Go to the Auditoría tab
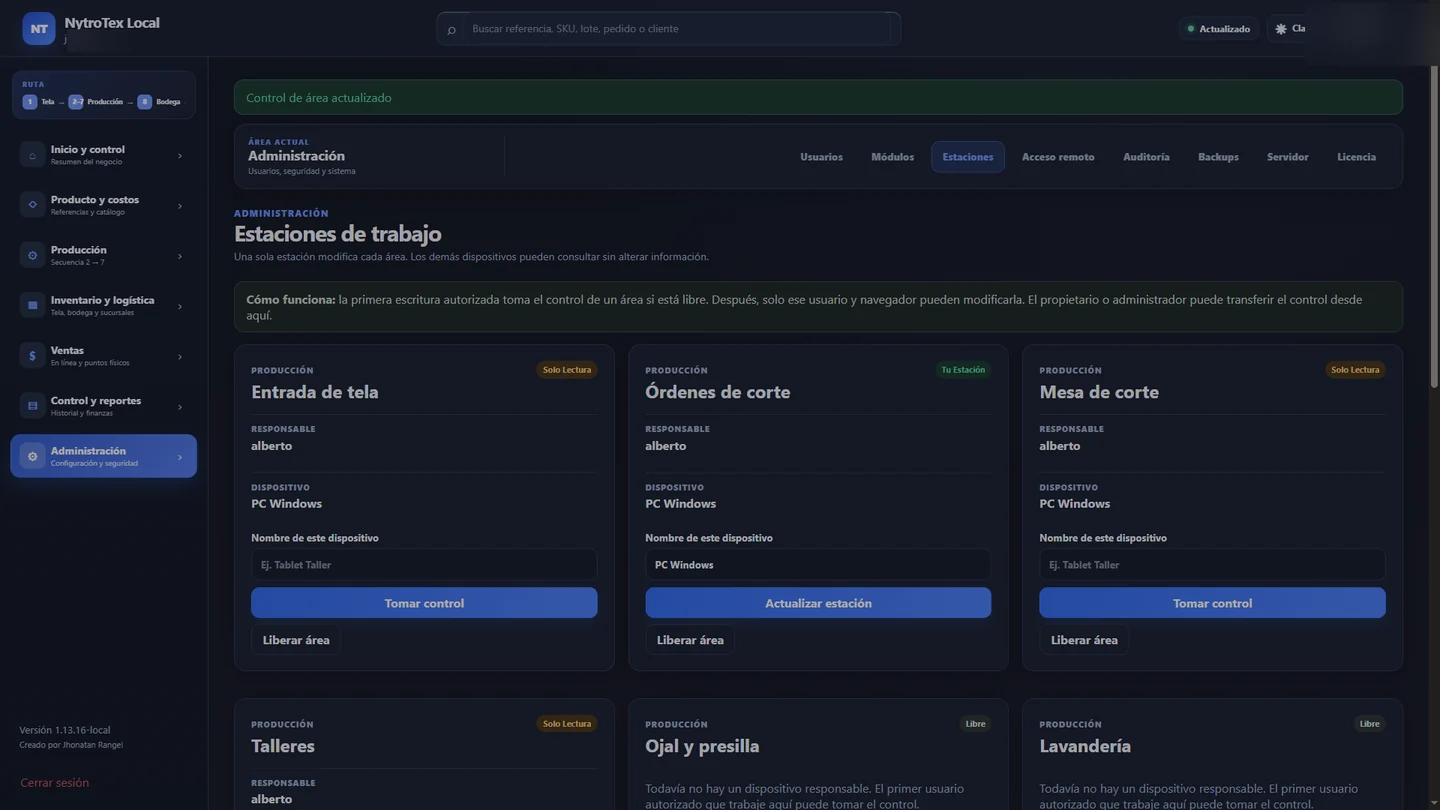This screenshot has height=810, width=1440. (1146, 157)
